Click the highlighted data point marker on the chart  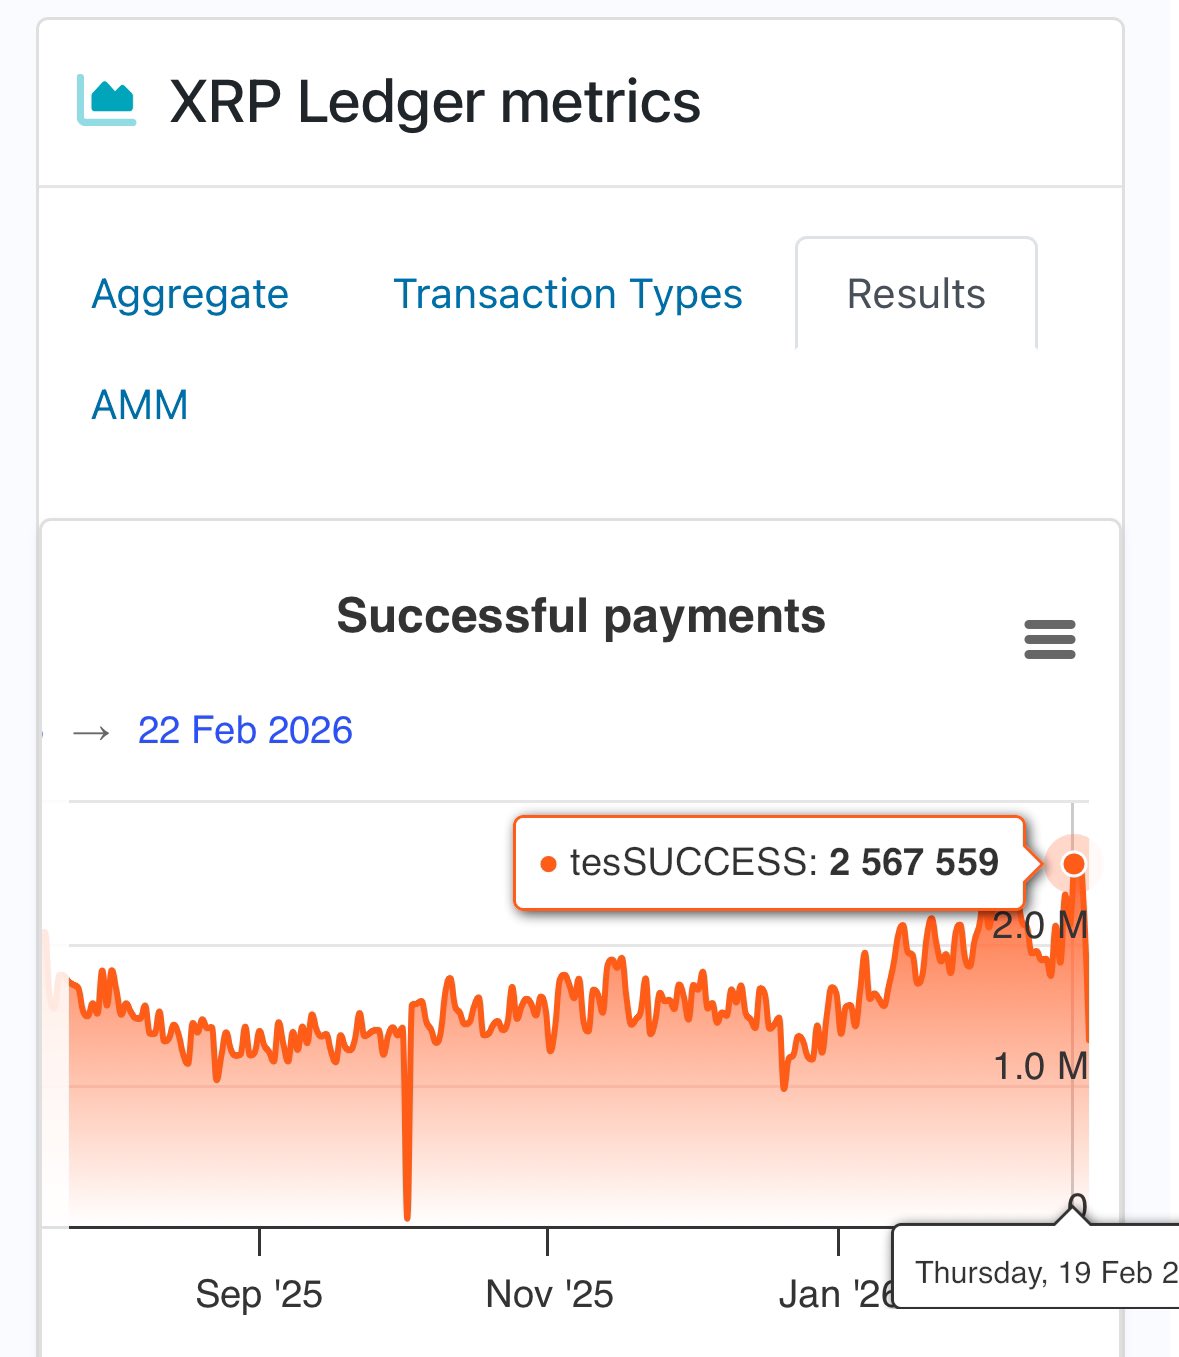(x=1074, y=863)
